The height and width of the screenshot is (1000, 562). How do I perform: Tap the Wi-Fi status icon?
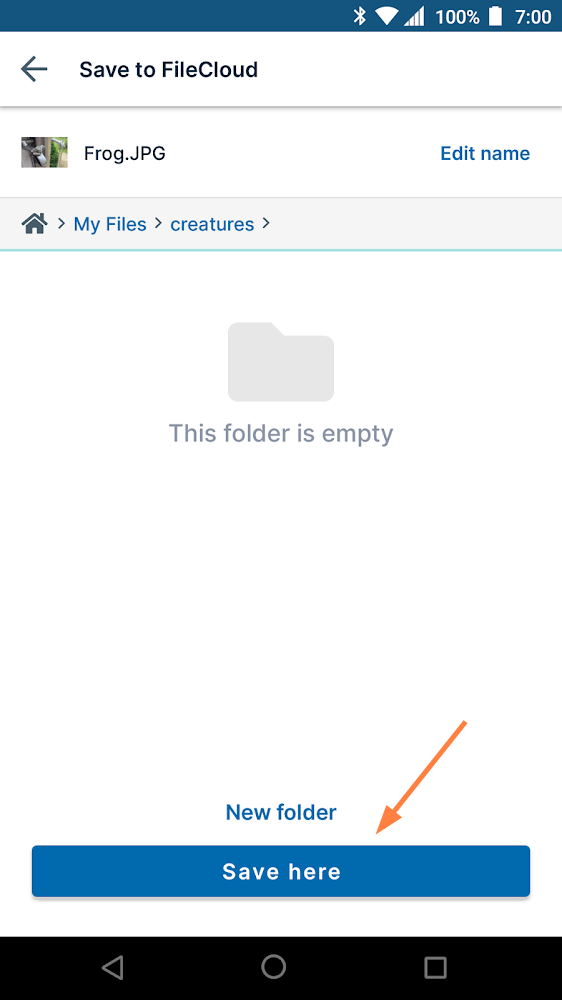pyautogui.click(x=387, y=17)
